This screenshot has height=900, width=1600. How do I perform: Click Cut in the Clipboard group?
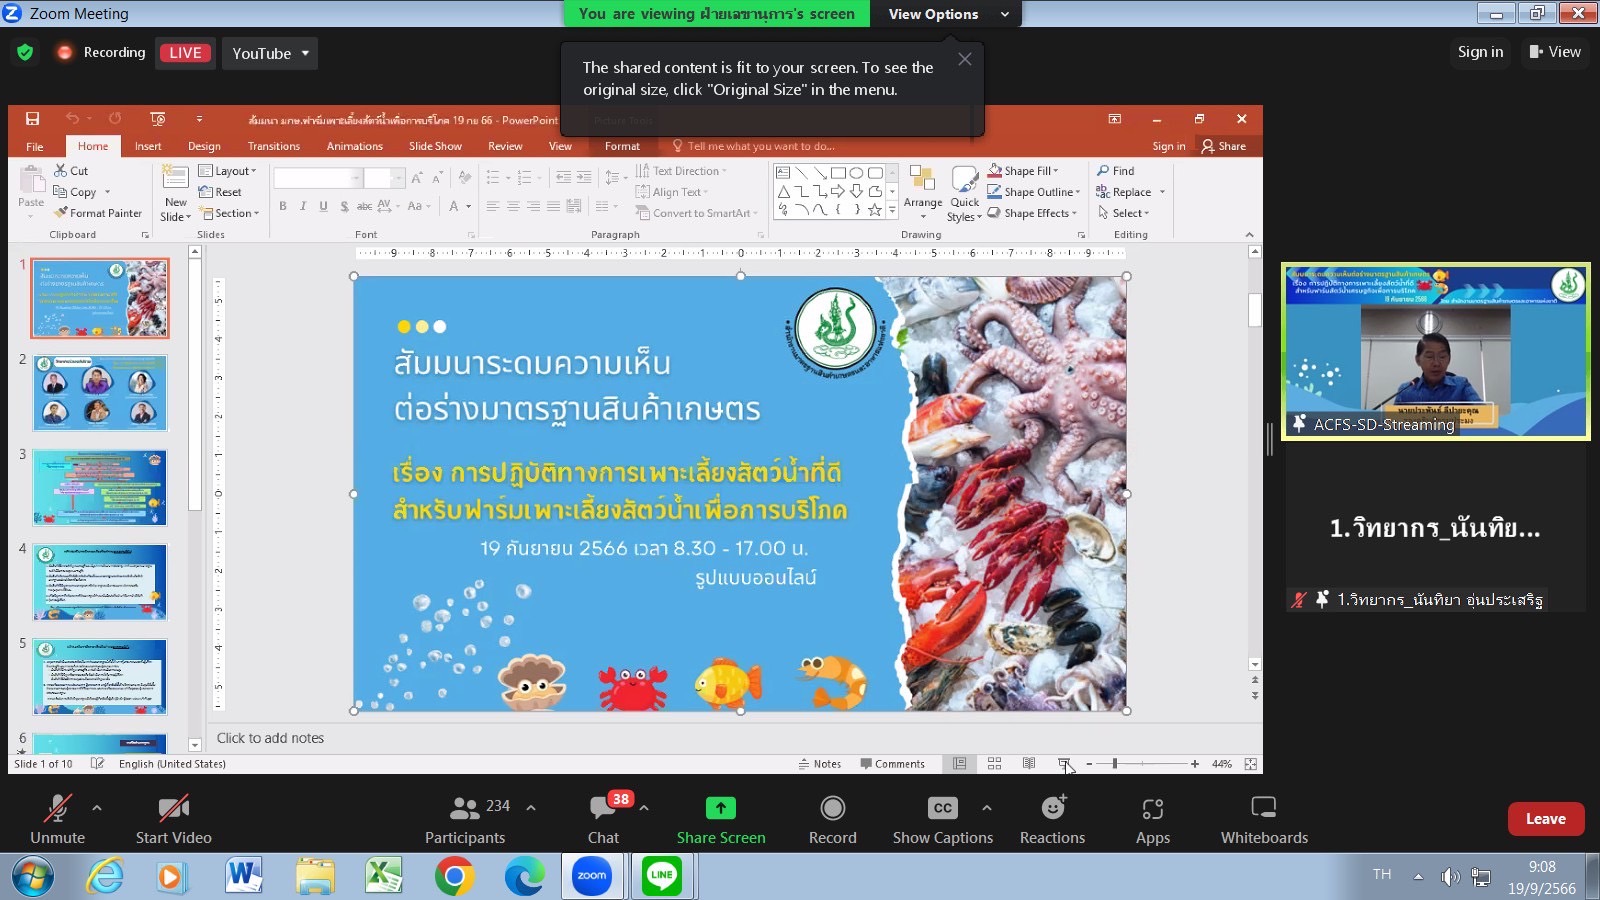click(72, 171)
